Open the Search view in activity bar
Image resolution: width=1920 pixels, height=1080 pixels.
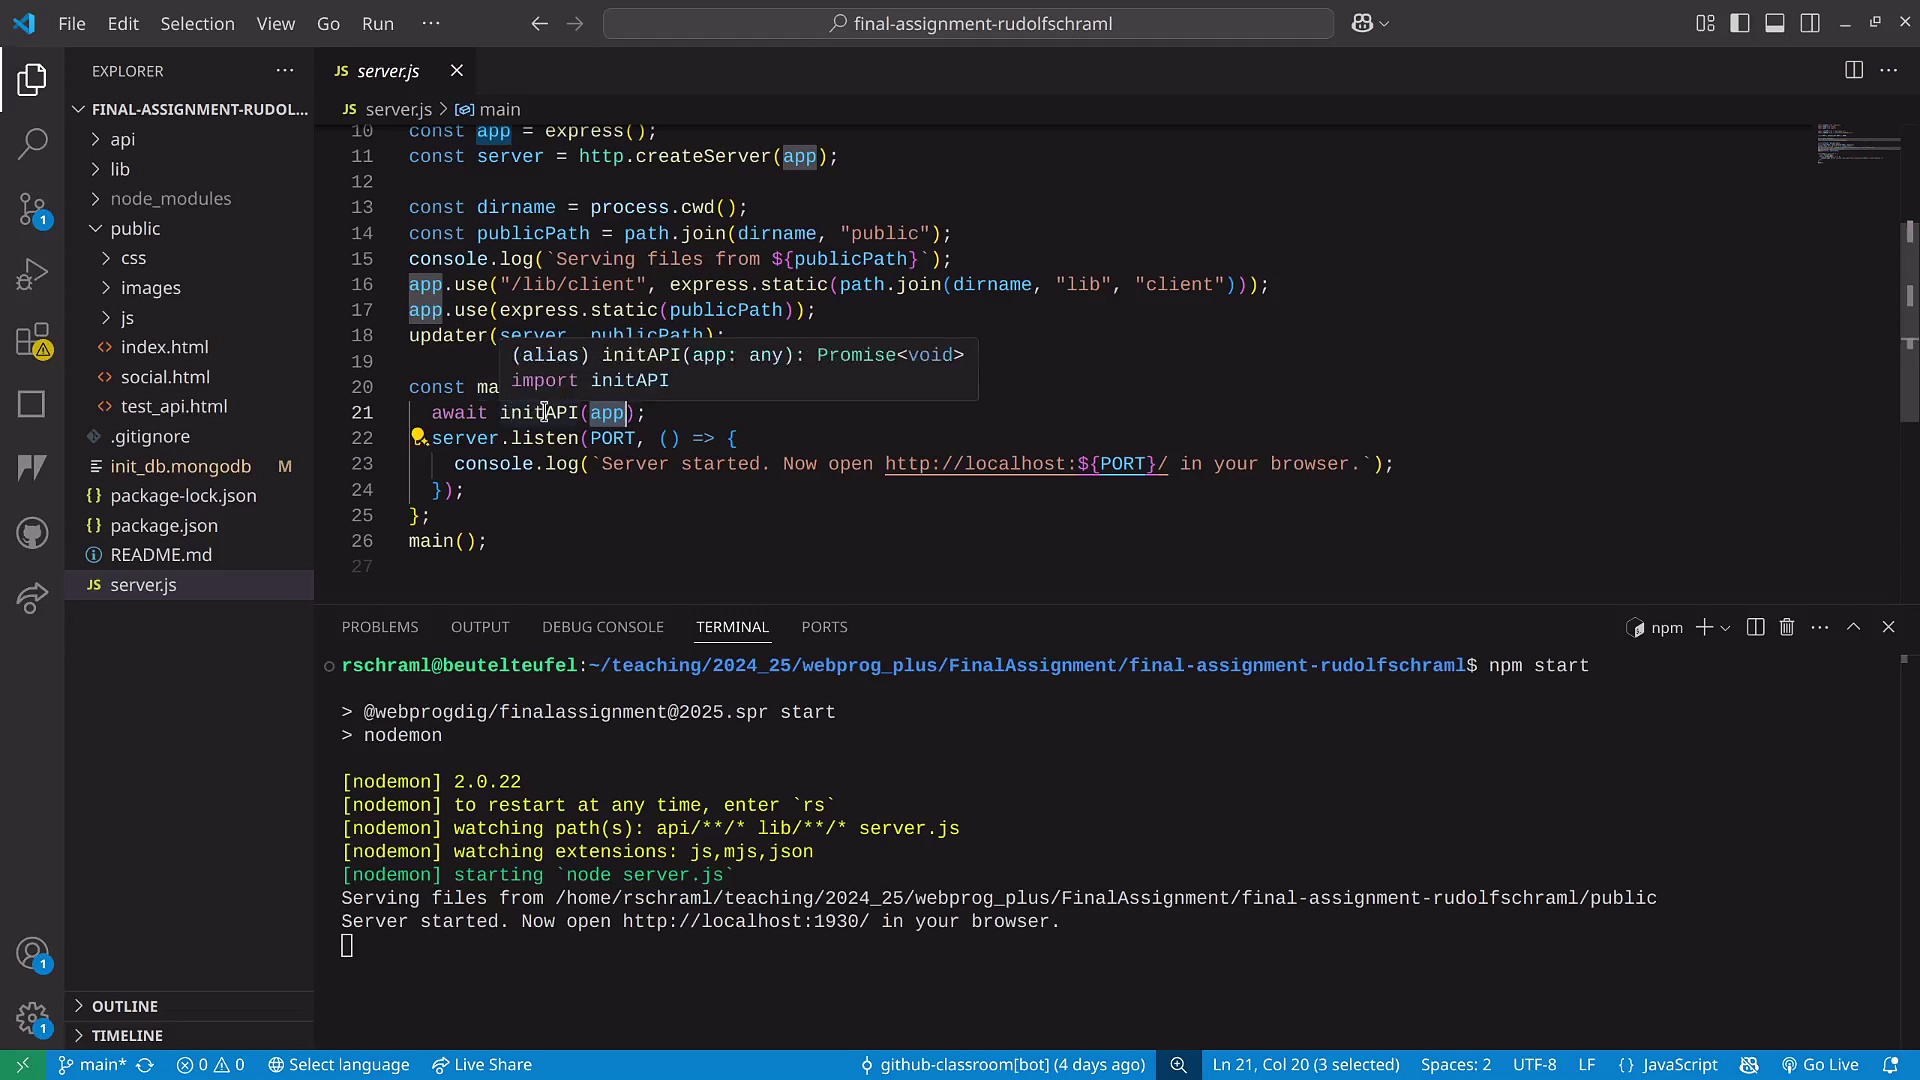pos(32,143)
